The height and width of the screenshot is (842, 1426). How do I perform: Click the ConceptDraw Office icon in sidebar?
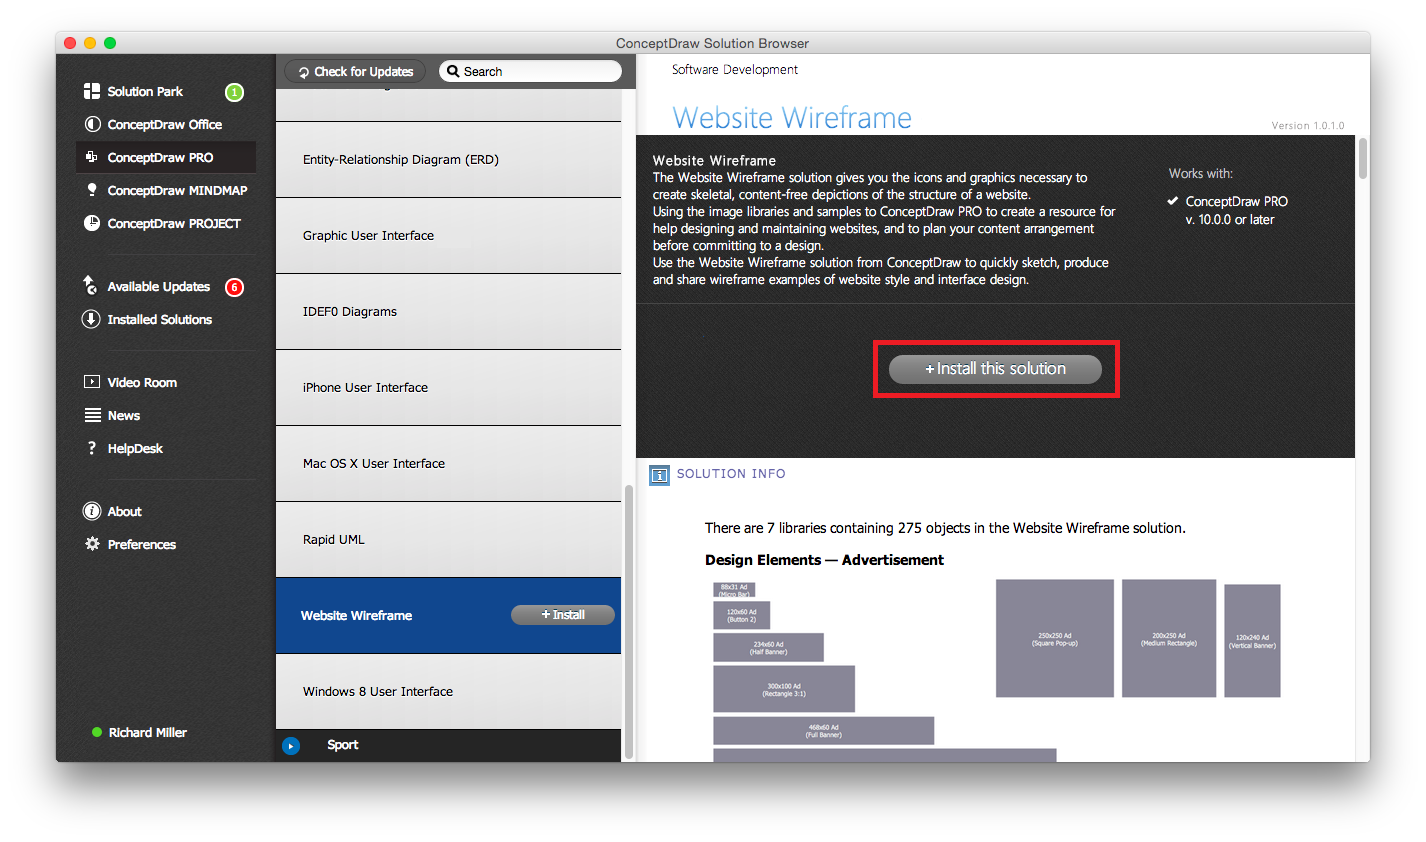[x=92, y=124]
